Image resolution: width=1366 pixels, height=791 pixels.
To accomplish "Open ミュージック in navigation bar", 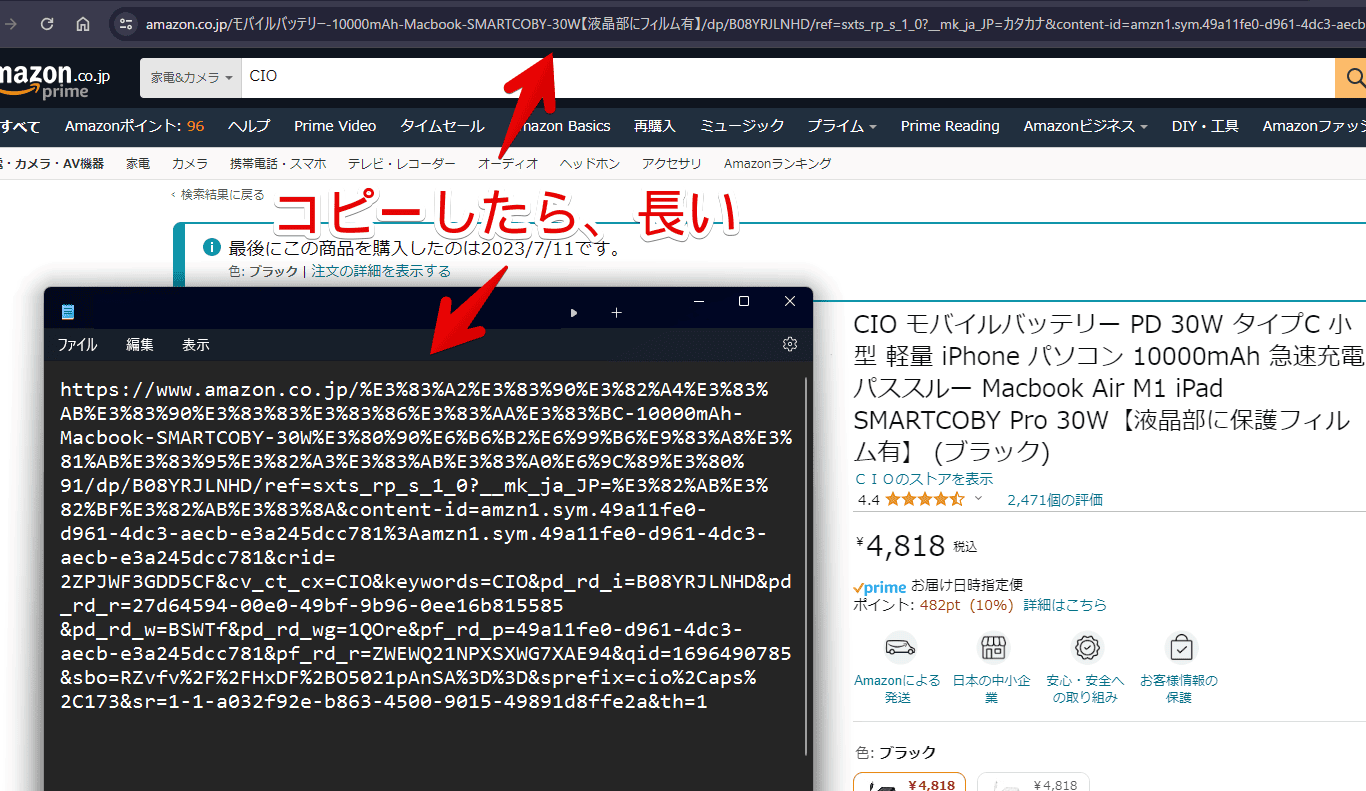I will (742, 126).
